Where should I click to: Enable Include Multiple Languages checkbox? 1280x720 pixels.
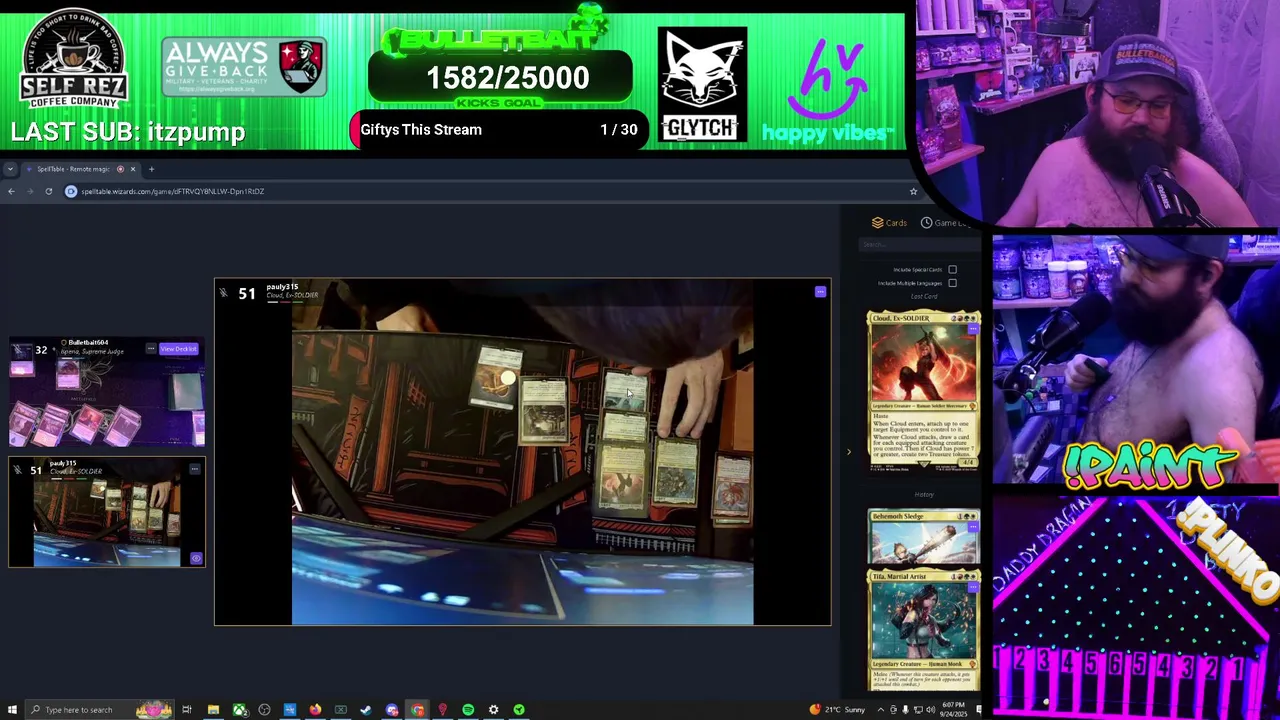pyautogui.click(x=952, y=283)
